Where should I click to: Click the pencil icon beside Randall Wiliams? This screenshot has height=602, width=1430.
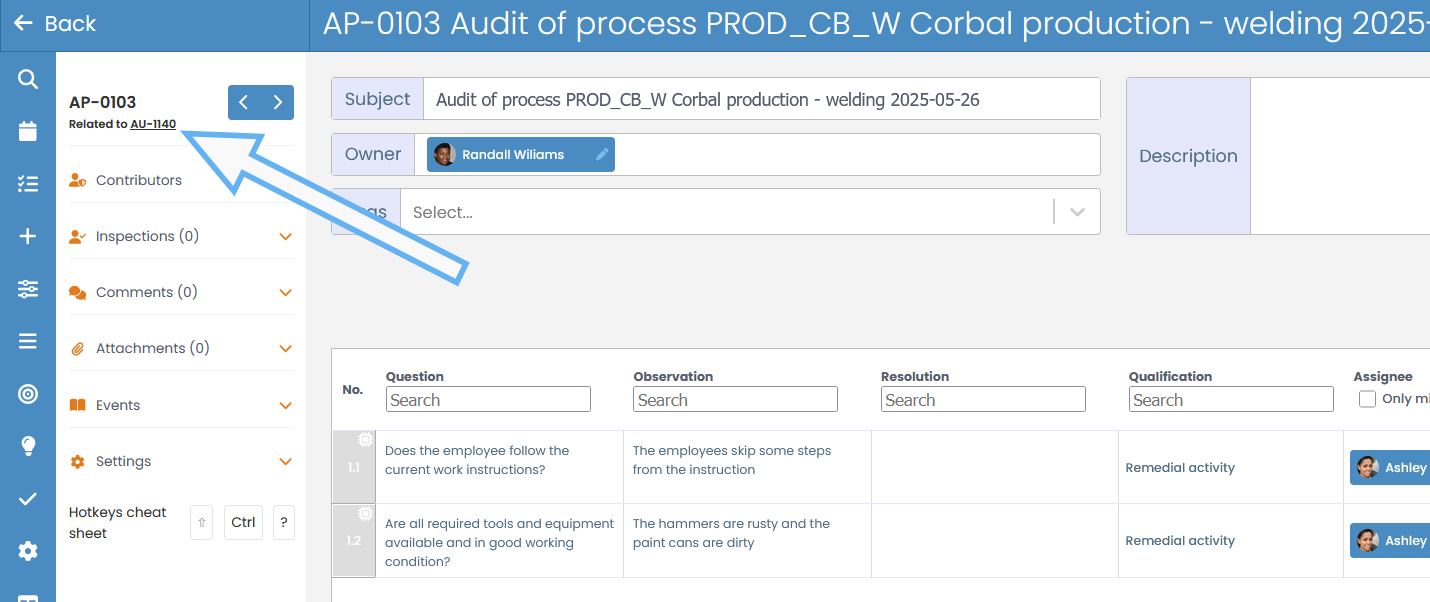[601, 155]
